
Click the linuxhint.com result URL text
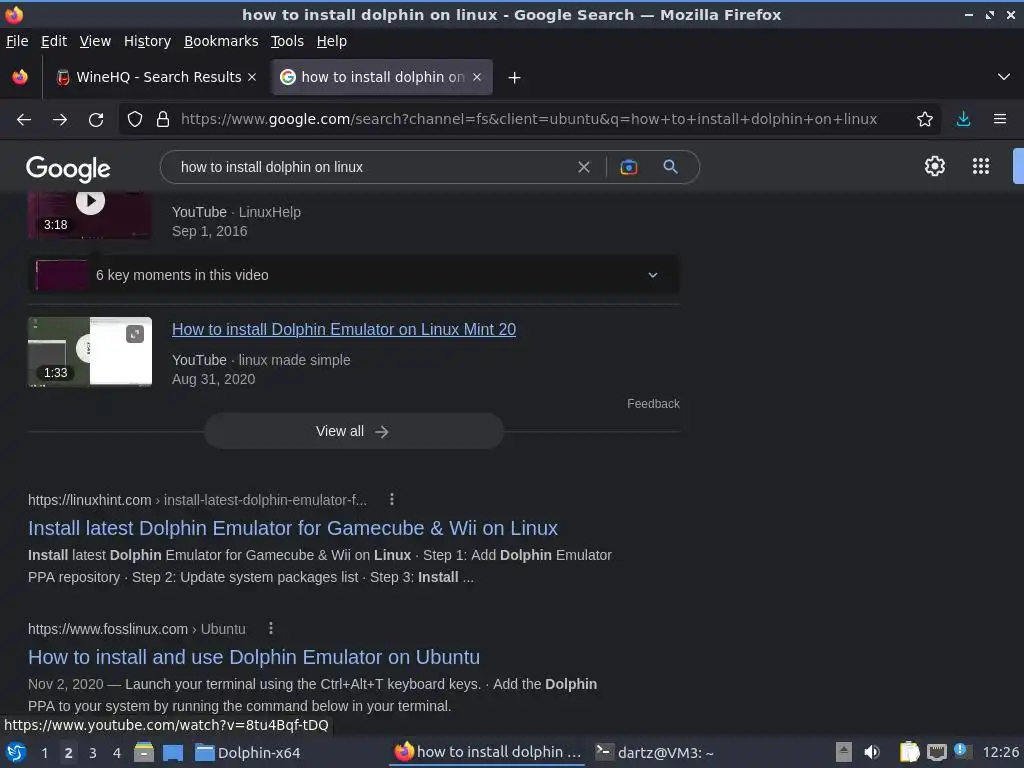coord(197,500)
